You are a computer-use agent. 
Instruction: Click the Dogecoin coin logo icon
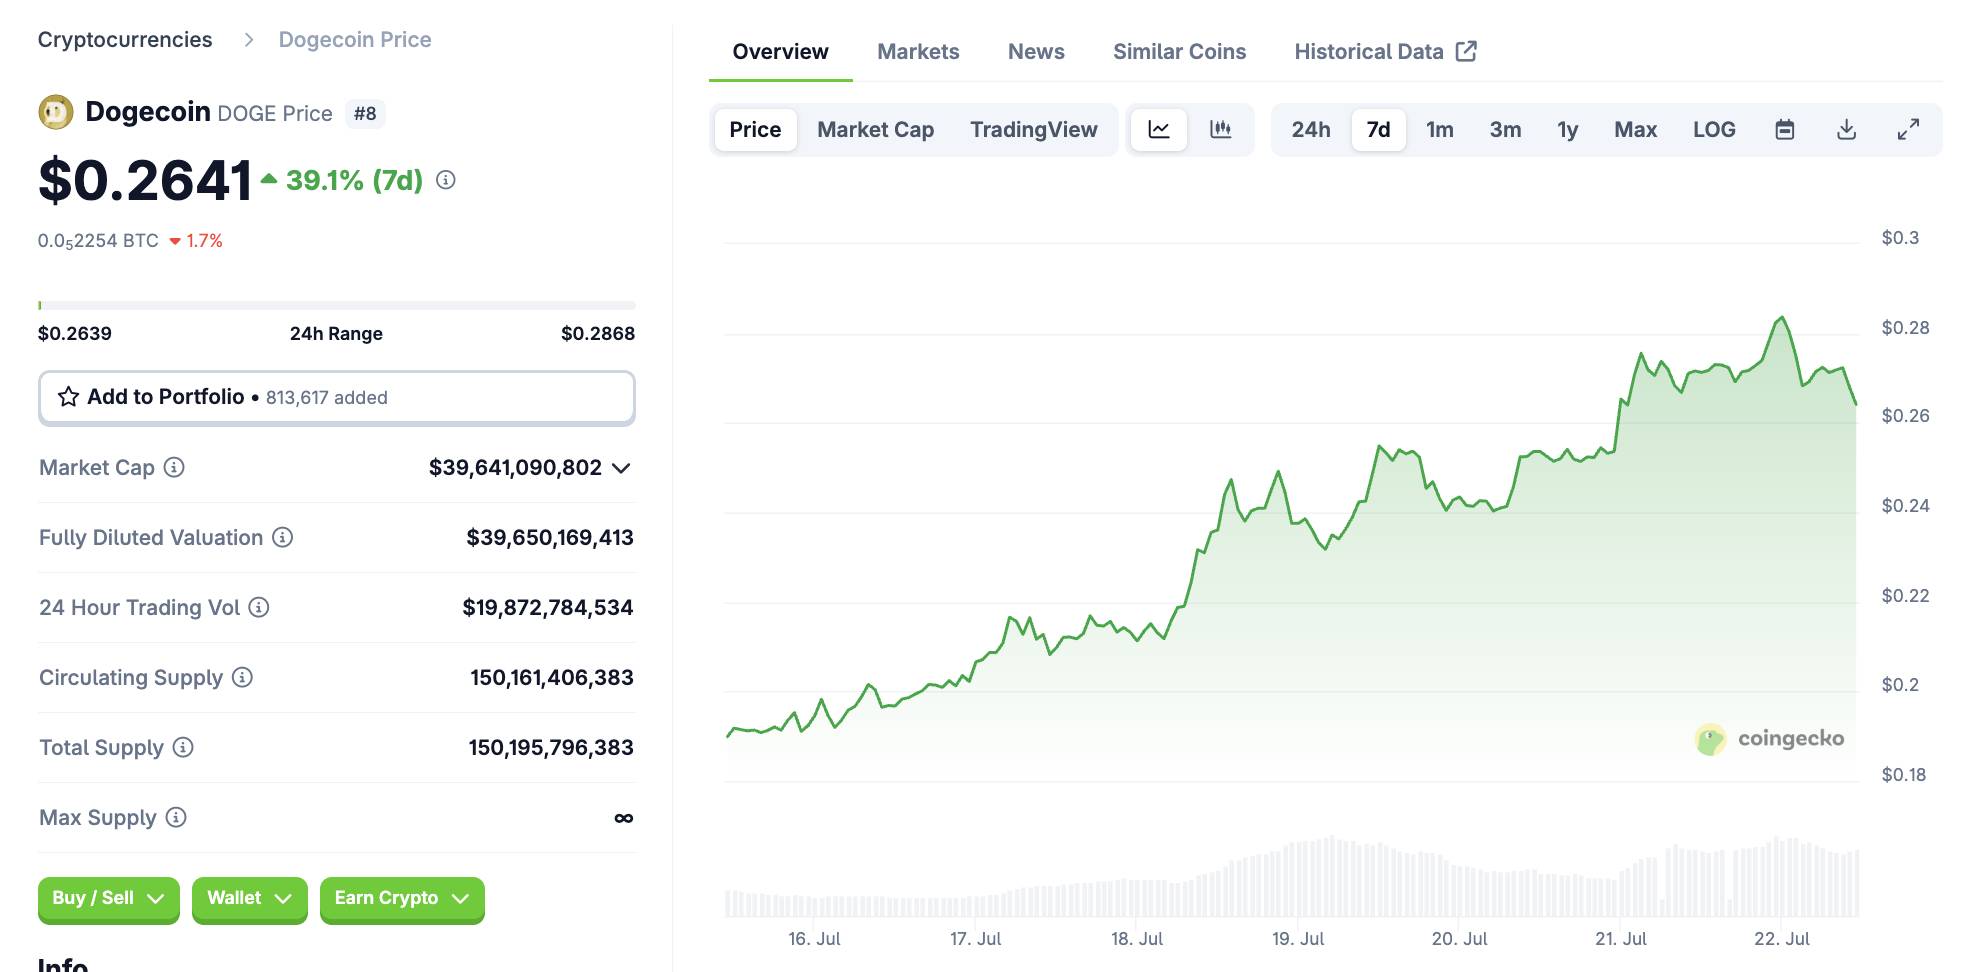(56, 112)
